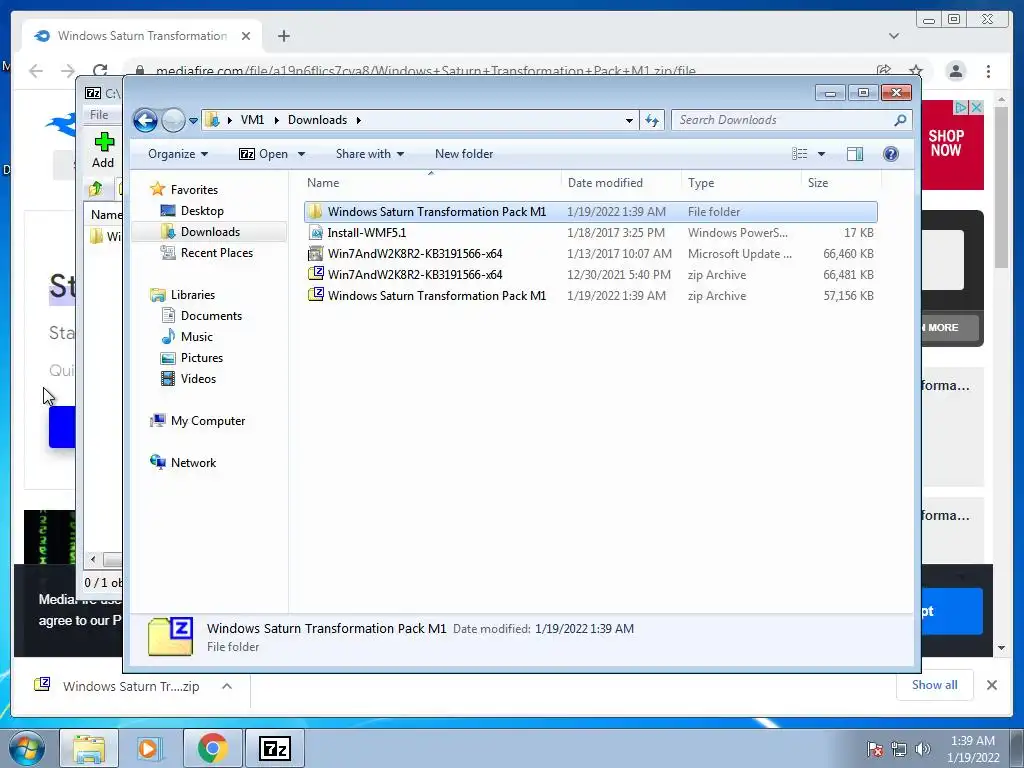Click VM1 in the breadcrumb path
The height and width of the screenshot is (768, 1024).
pyautogui.click(x=252, y=120)
